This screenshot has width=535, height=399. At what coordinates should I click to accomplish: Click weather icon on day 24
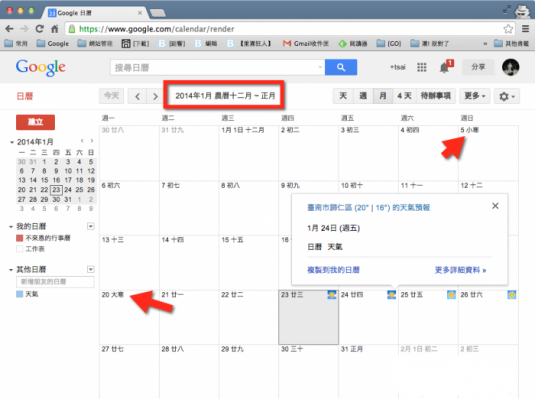pyautogui.click(x=391, y=294)
